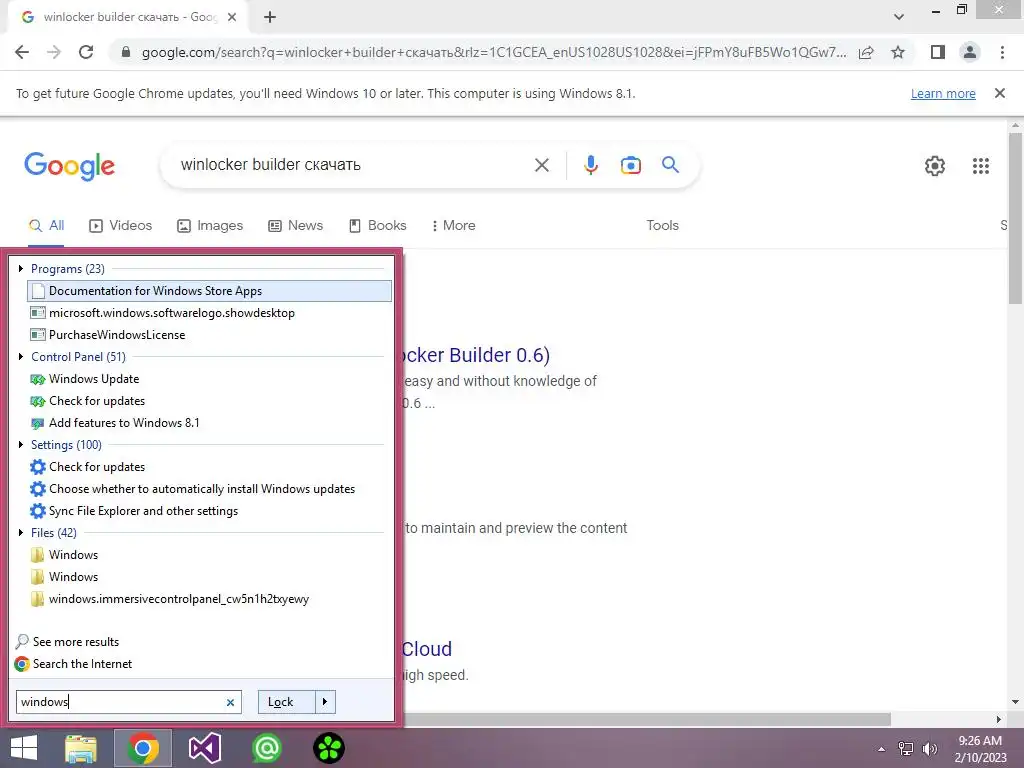
Task: Close the winlocker builder tab
Action: 232,17
